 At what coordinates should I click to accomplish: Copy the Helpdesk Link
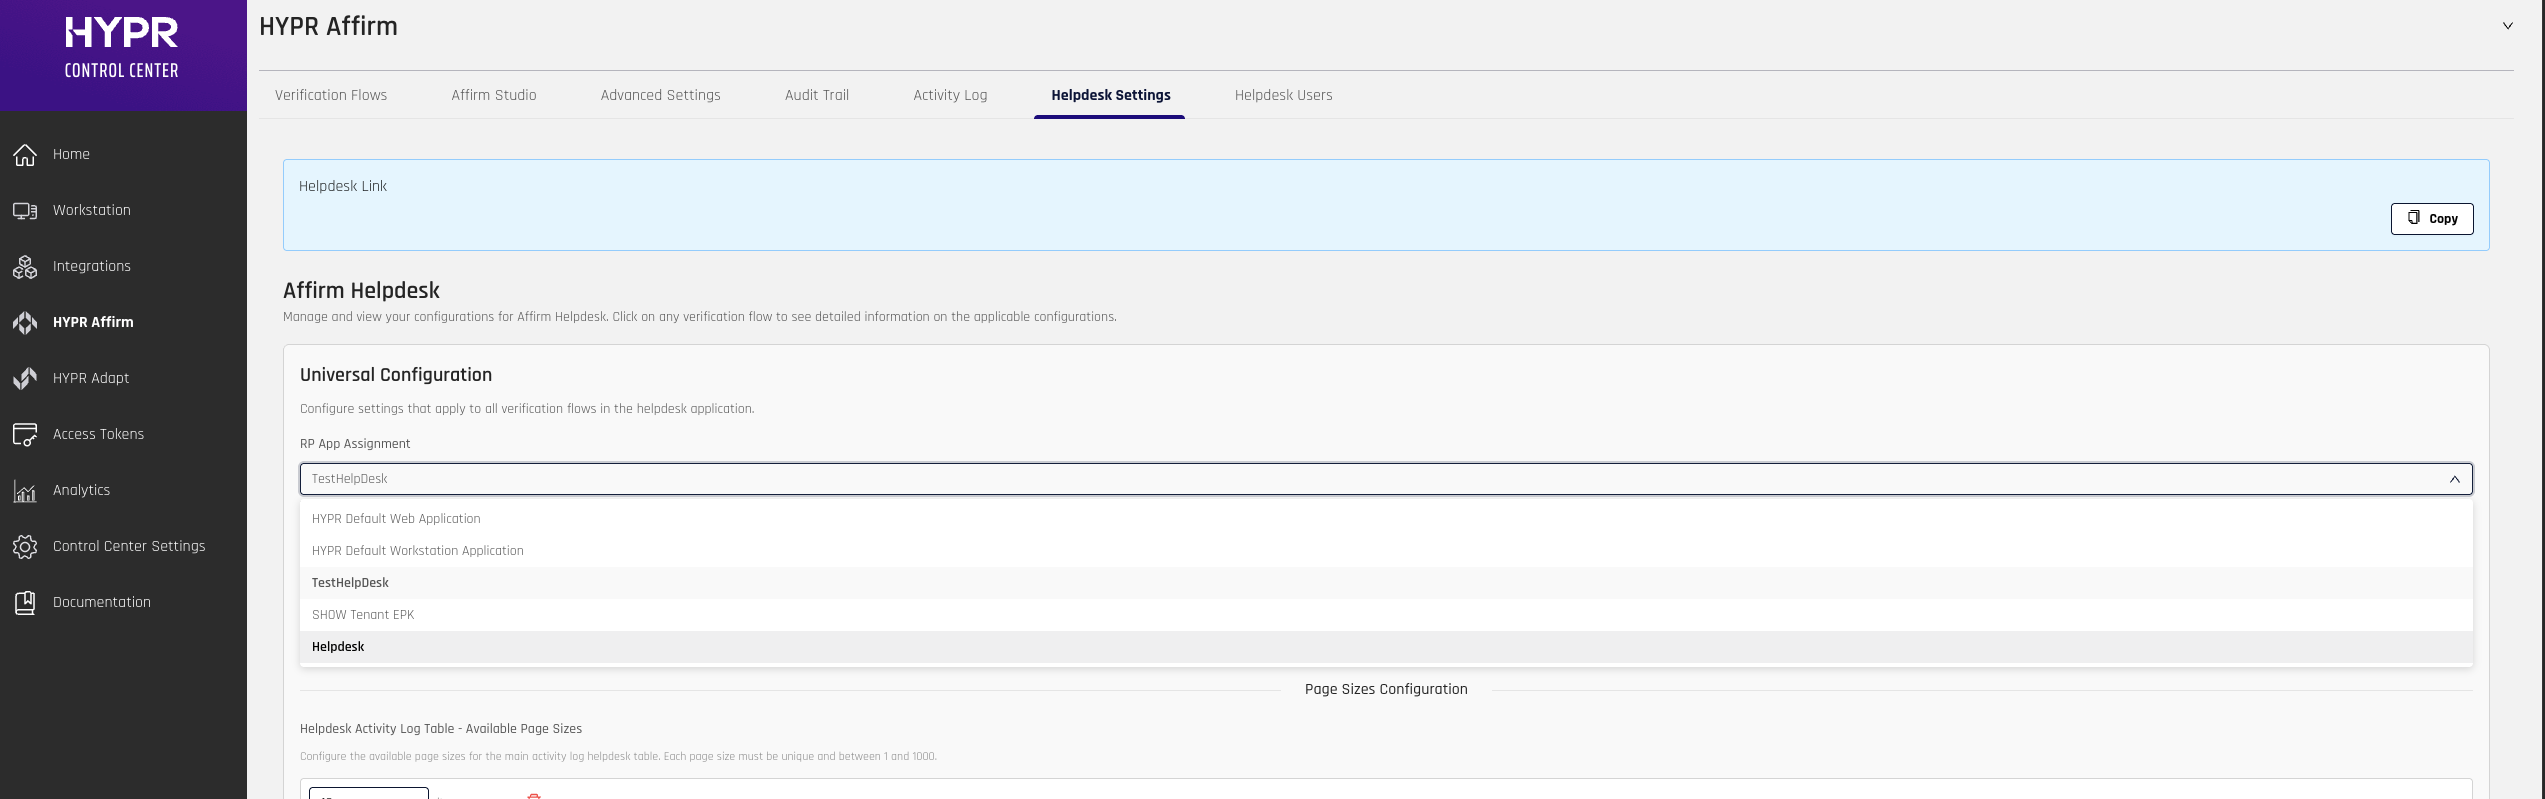point(2432,218)
